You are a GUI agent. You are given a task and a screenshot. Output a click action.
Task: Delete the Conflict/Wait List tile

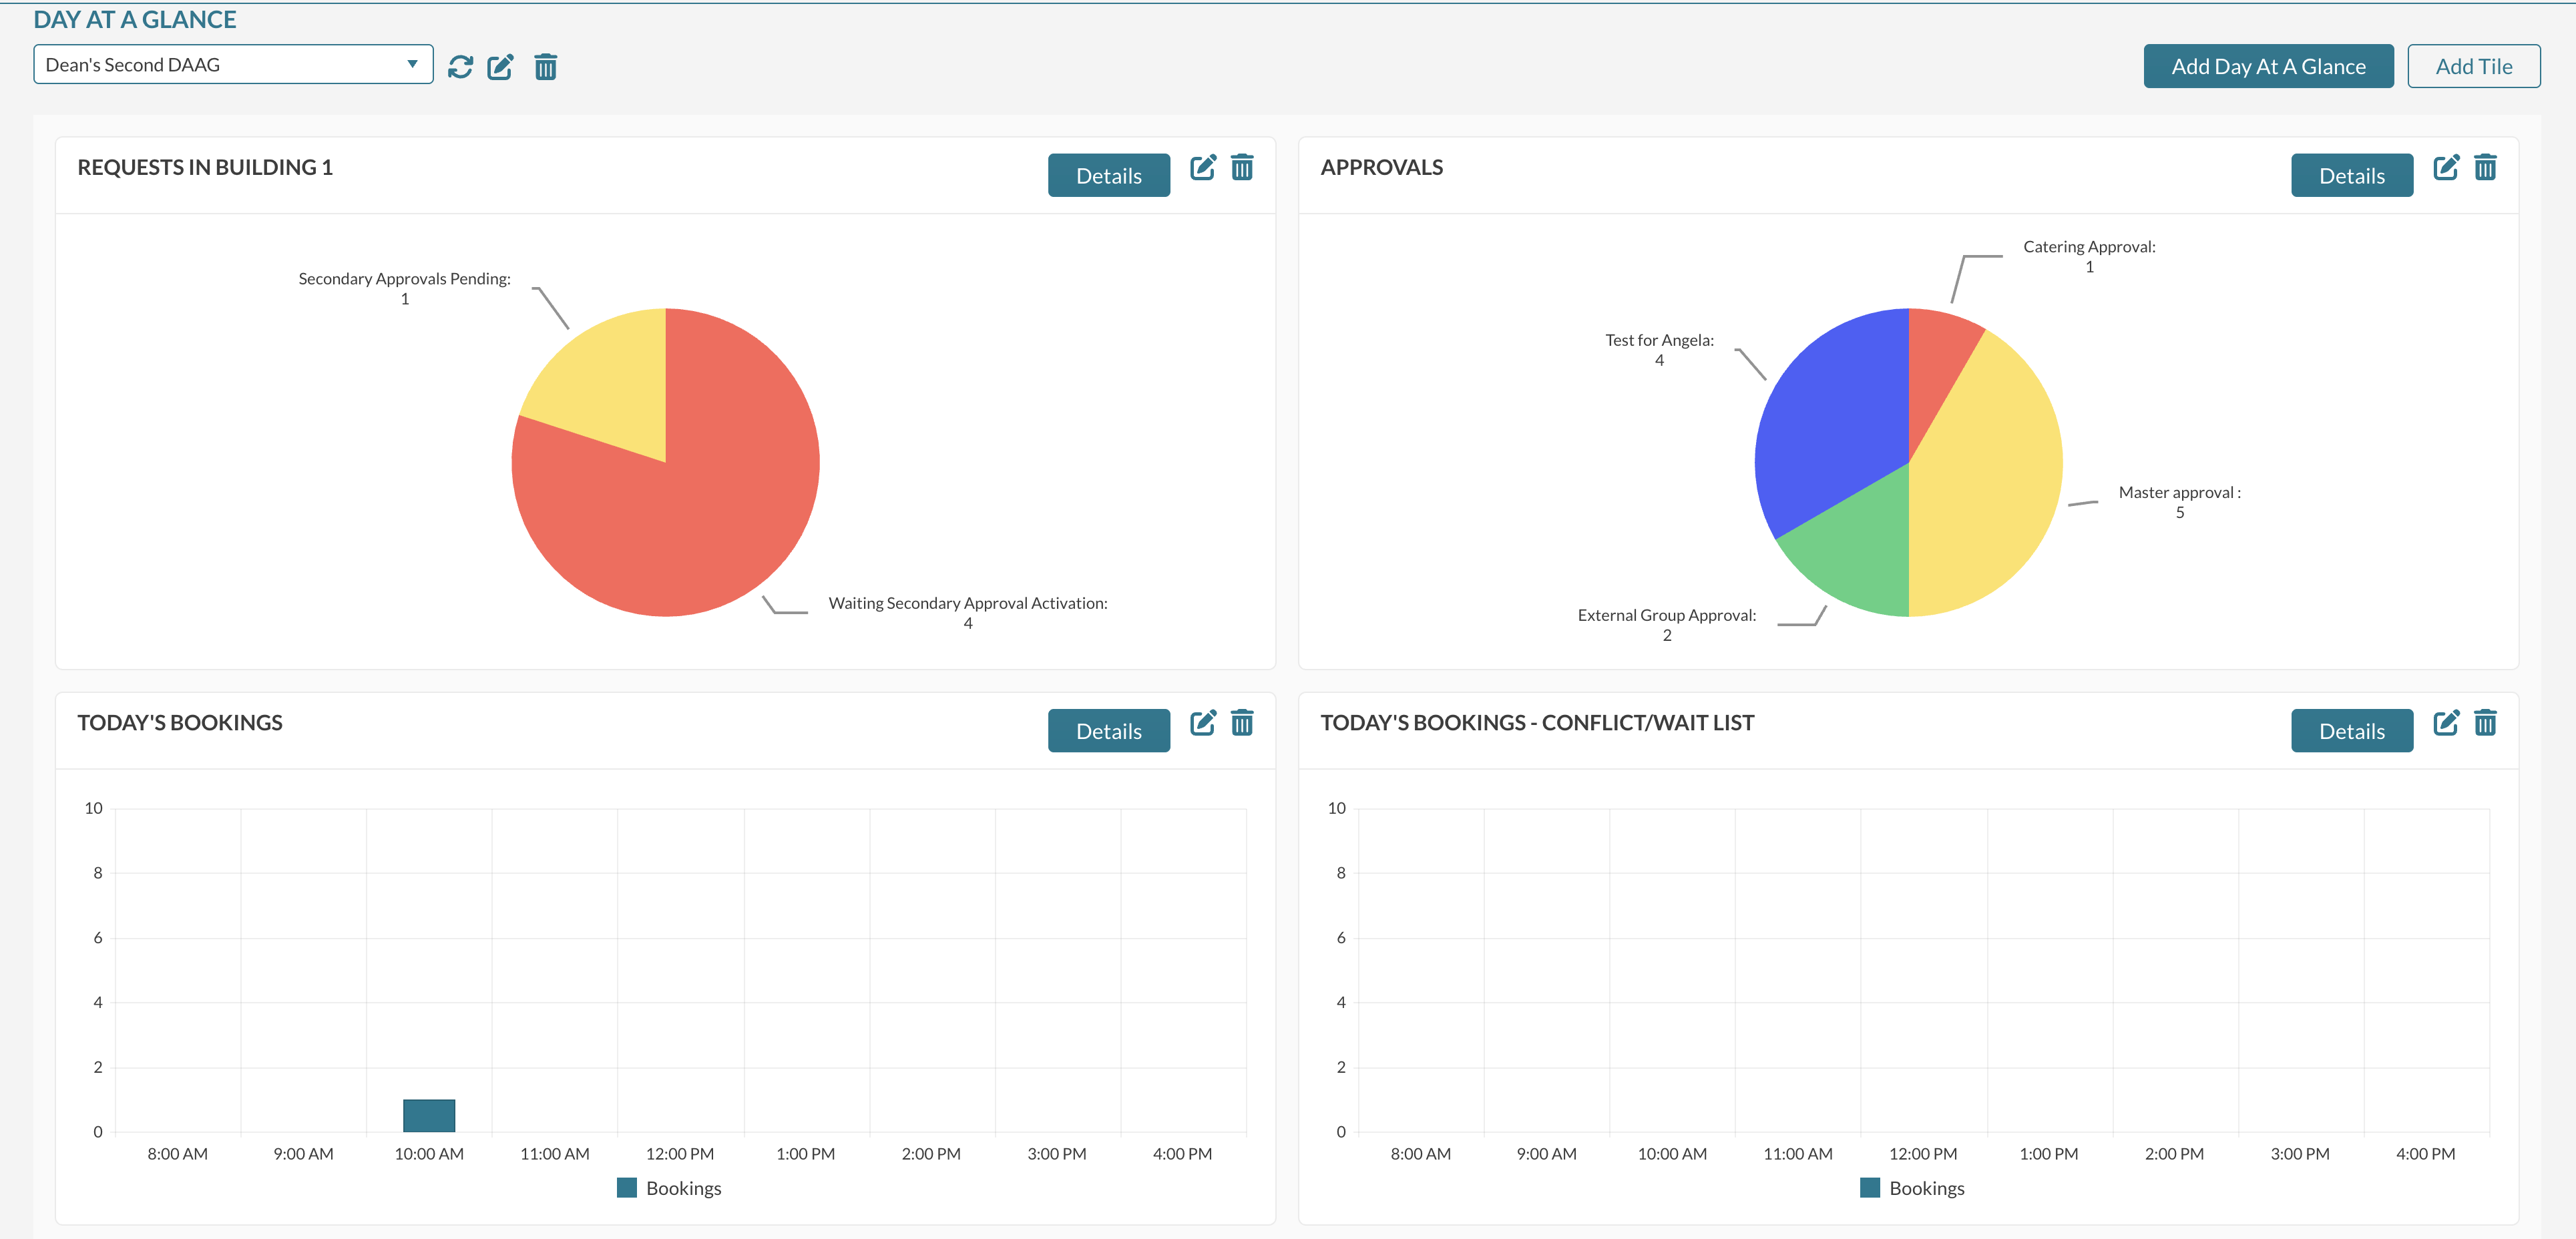coord(2485,722)
